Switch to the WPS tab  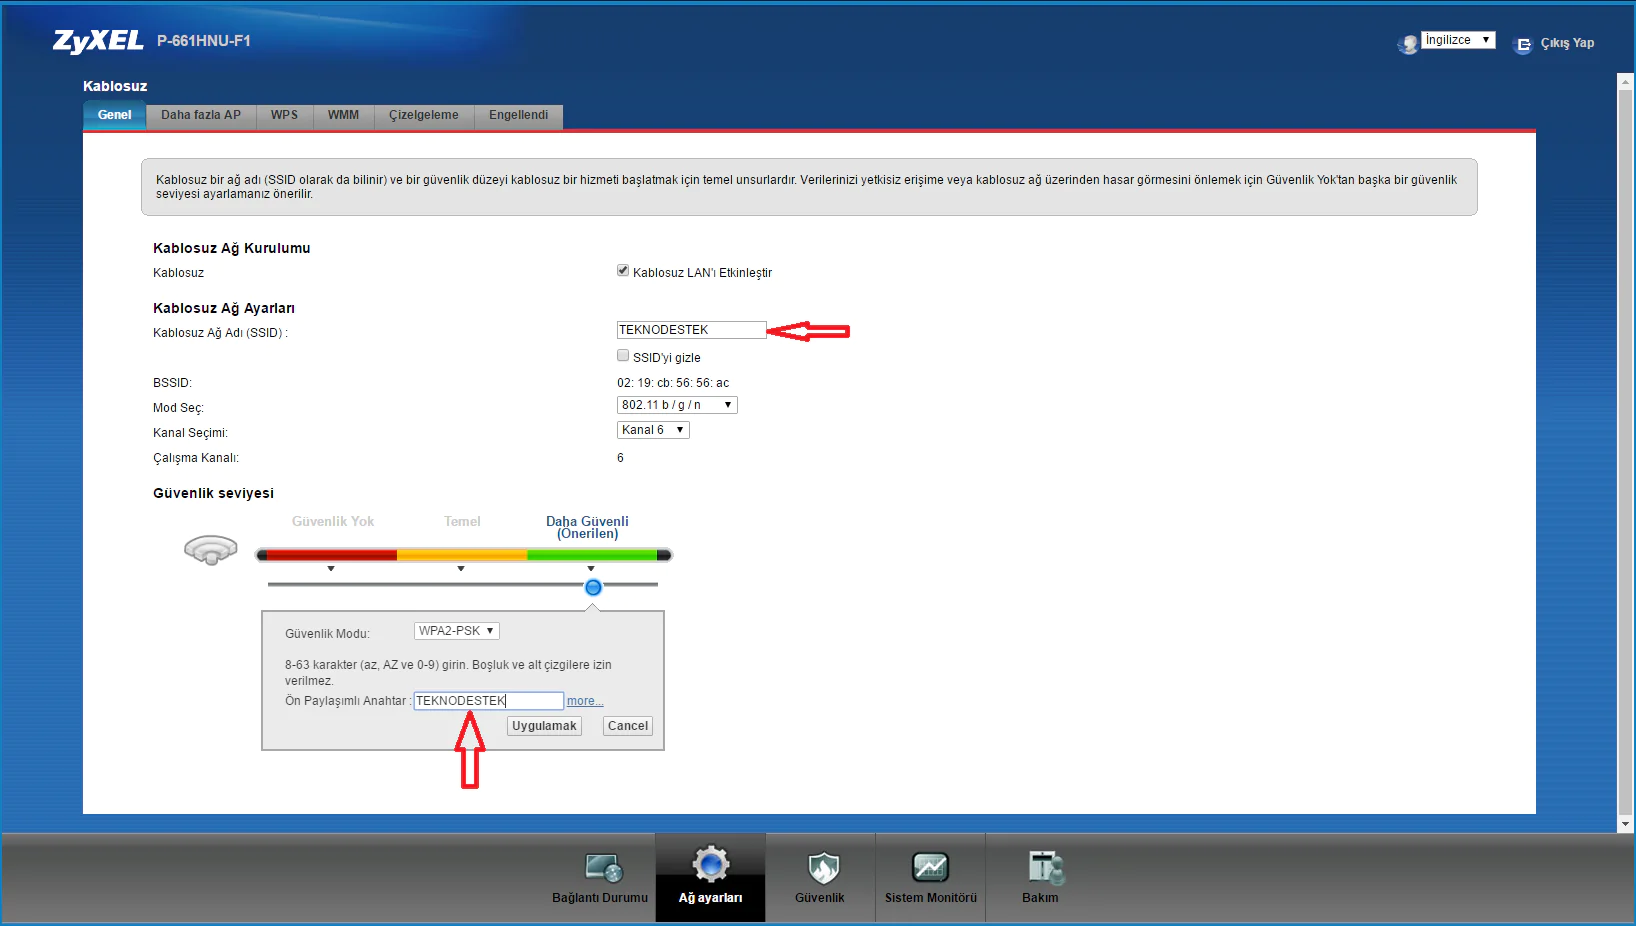click(284, 115)
